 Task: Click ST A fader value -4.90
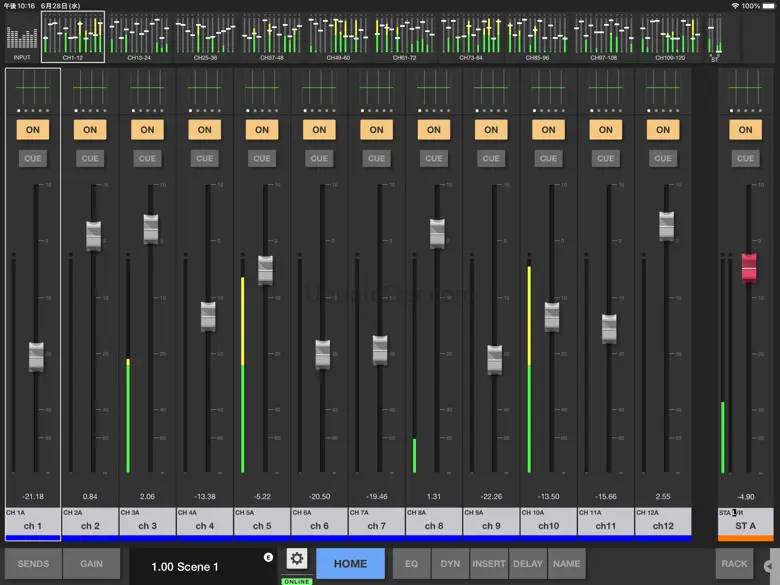pos(745,496)
